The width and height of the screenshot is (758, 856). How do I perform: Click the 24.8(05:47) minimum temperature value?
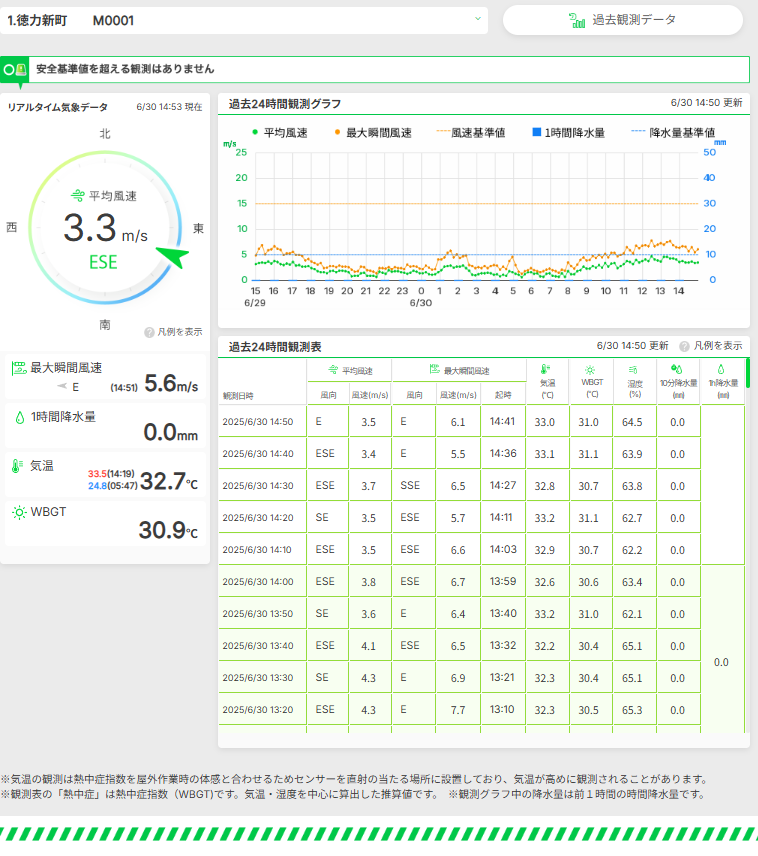coord(112,485)
